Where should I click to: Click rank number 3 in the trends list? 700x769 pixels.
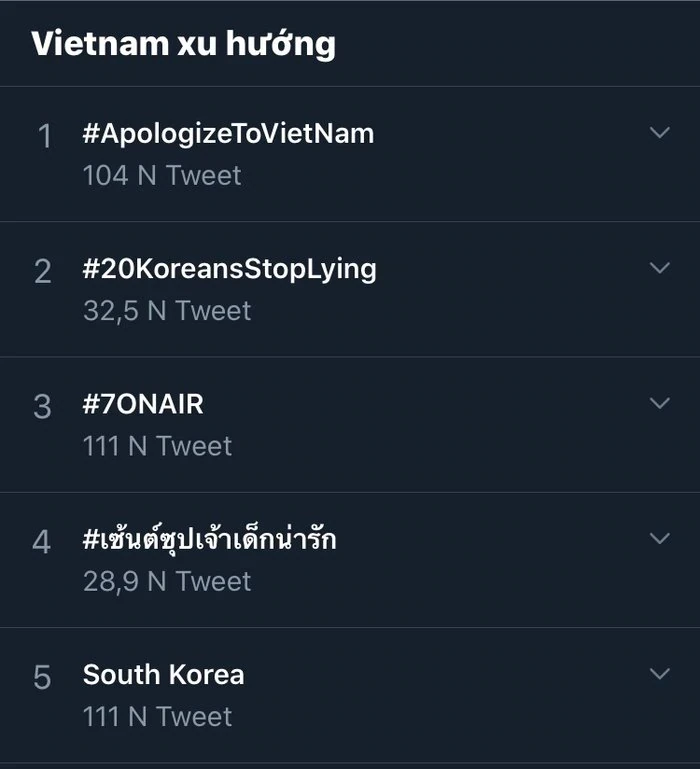point(43,406)
